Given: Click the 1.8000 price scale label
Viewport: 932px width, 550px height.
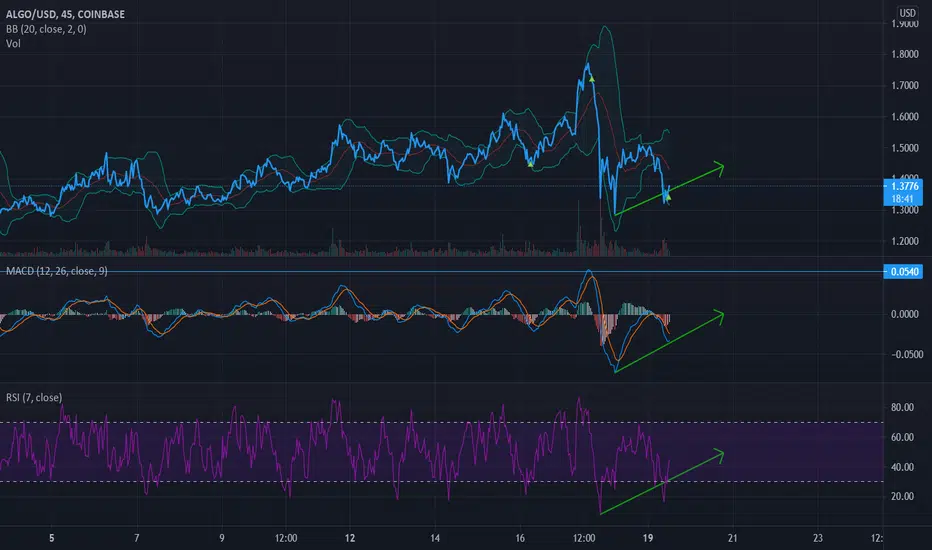Looking at the screenshot, I should click(x=904, y=54).
